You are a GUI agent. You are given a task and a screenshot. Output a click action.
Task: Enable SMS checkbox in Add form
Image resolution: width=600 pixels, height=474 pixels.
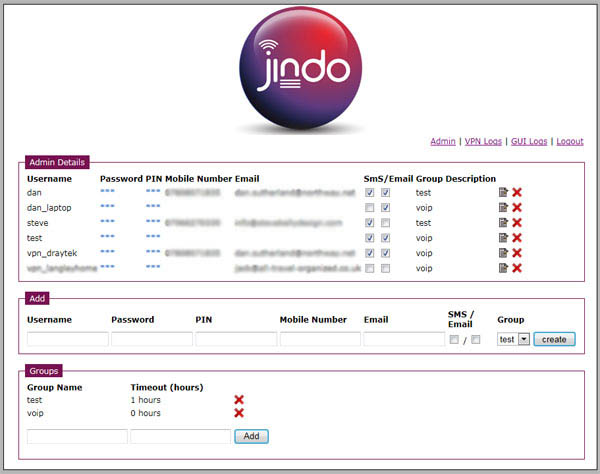point(454,339)
